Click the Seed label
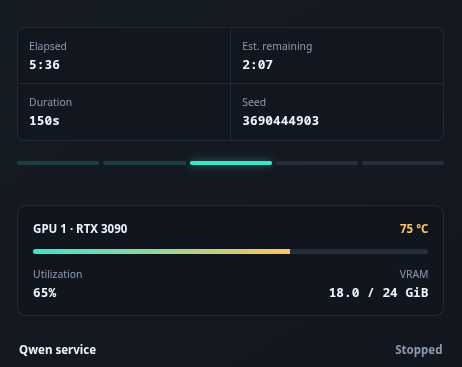 (254, 102)
